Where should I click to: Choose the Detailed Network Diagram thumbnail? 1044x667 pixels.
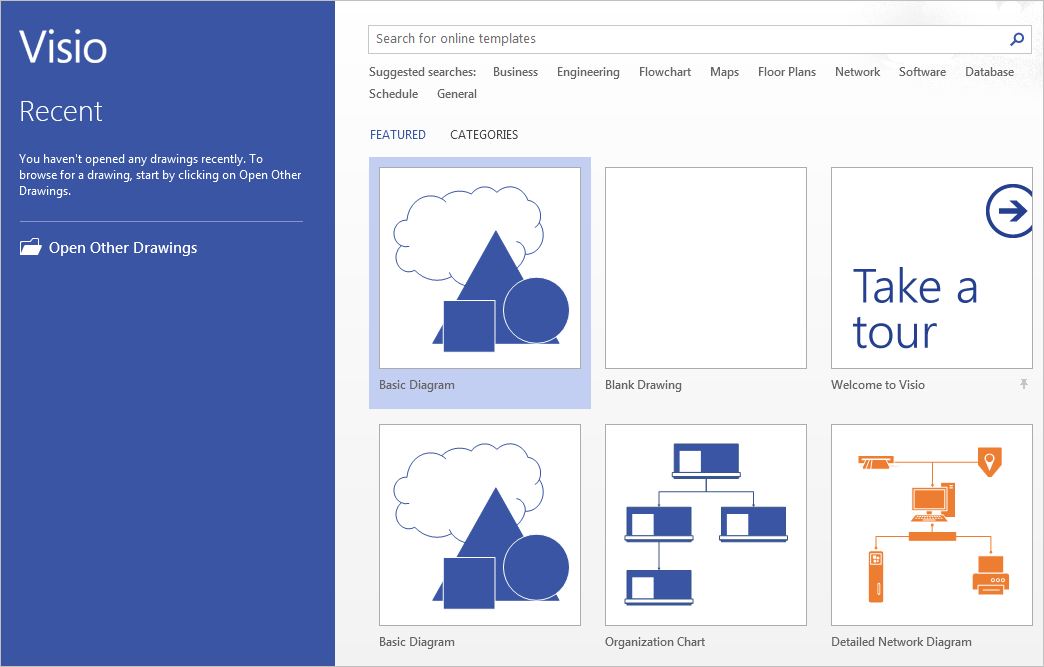[x=931, y=525]
